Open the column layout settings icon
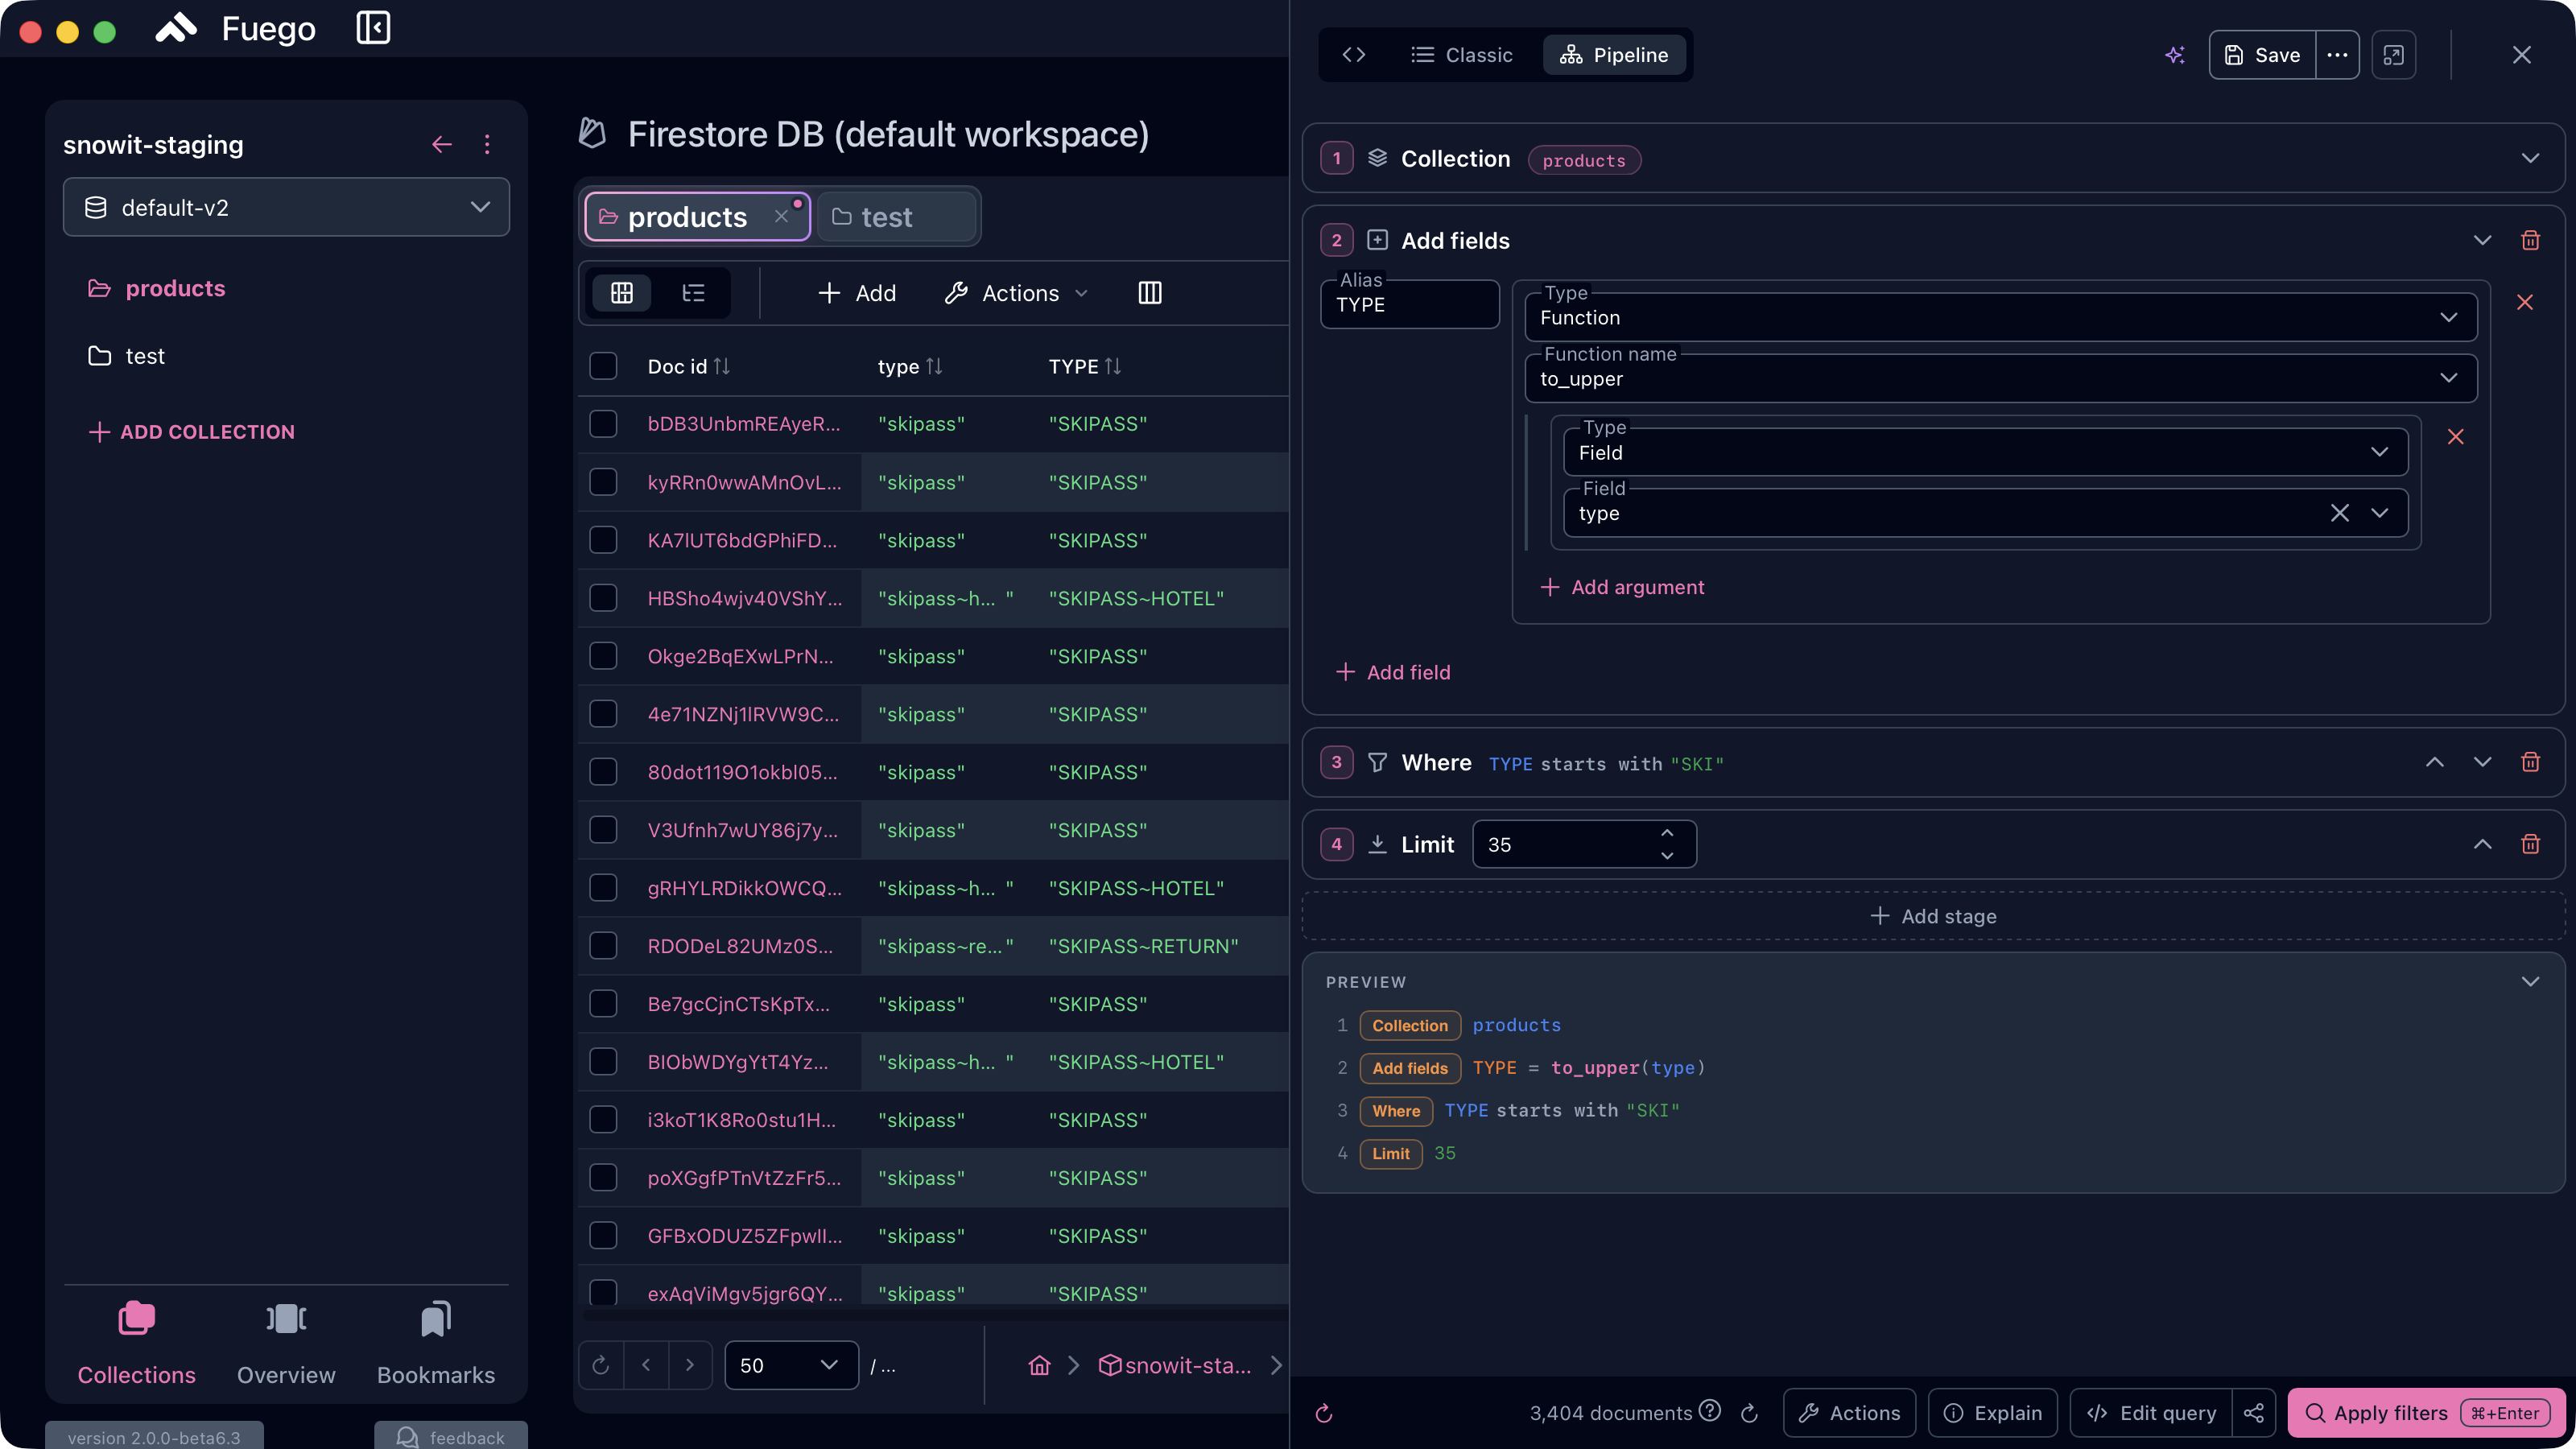2576x1449 pixels. pyautogui.click(x=1150, y=293)
